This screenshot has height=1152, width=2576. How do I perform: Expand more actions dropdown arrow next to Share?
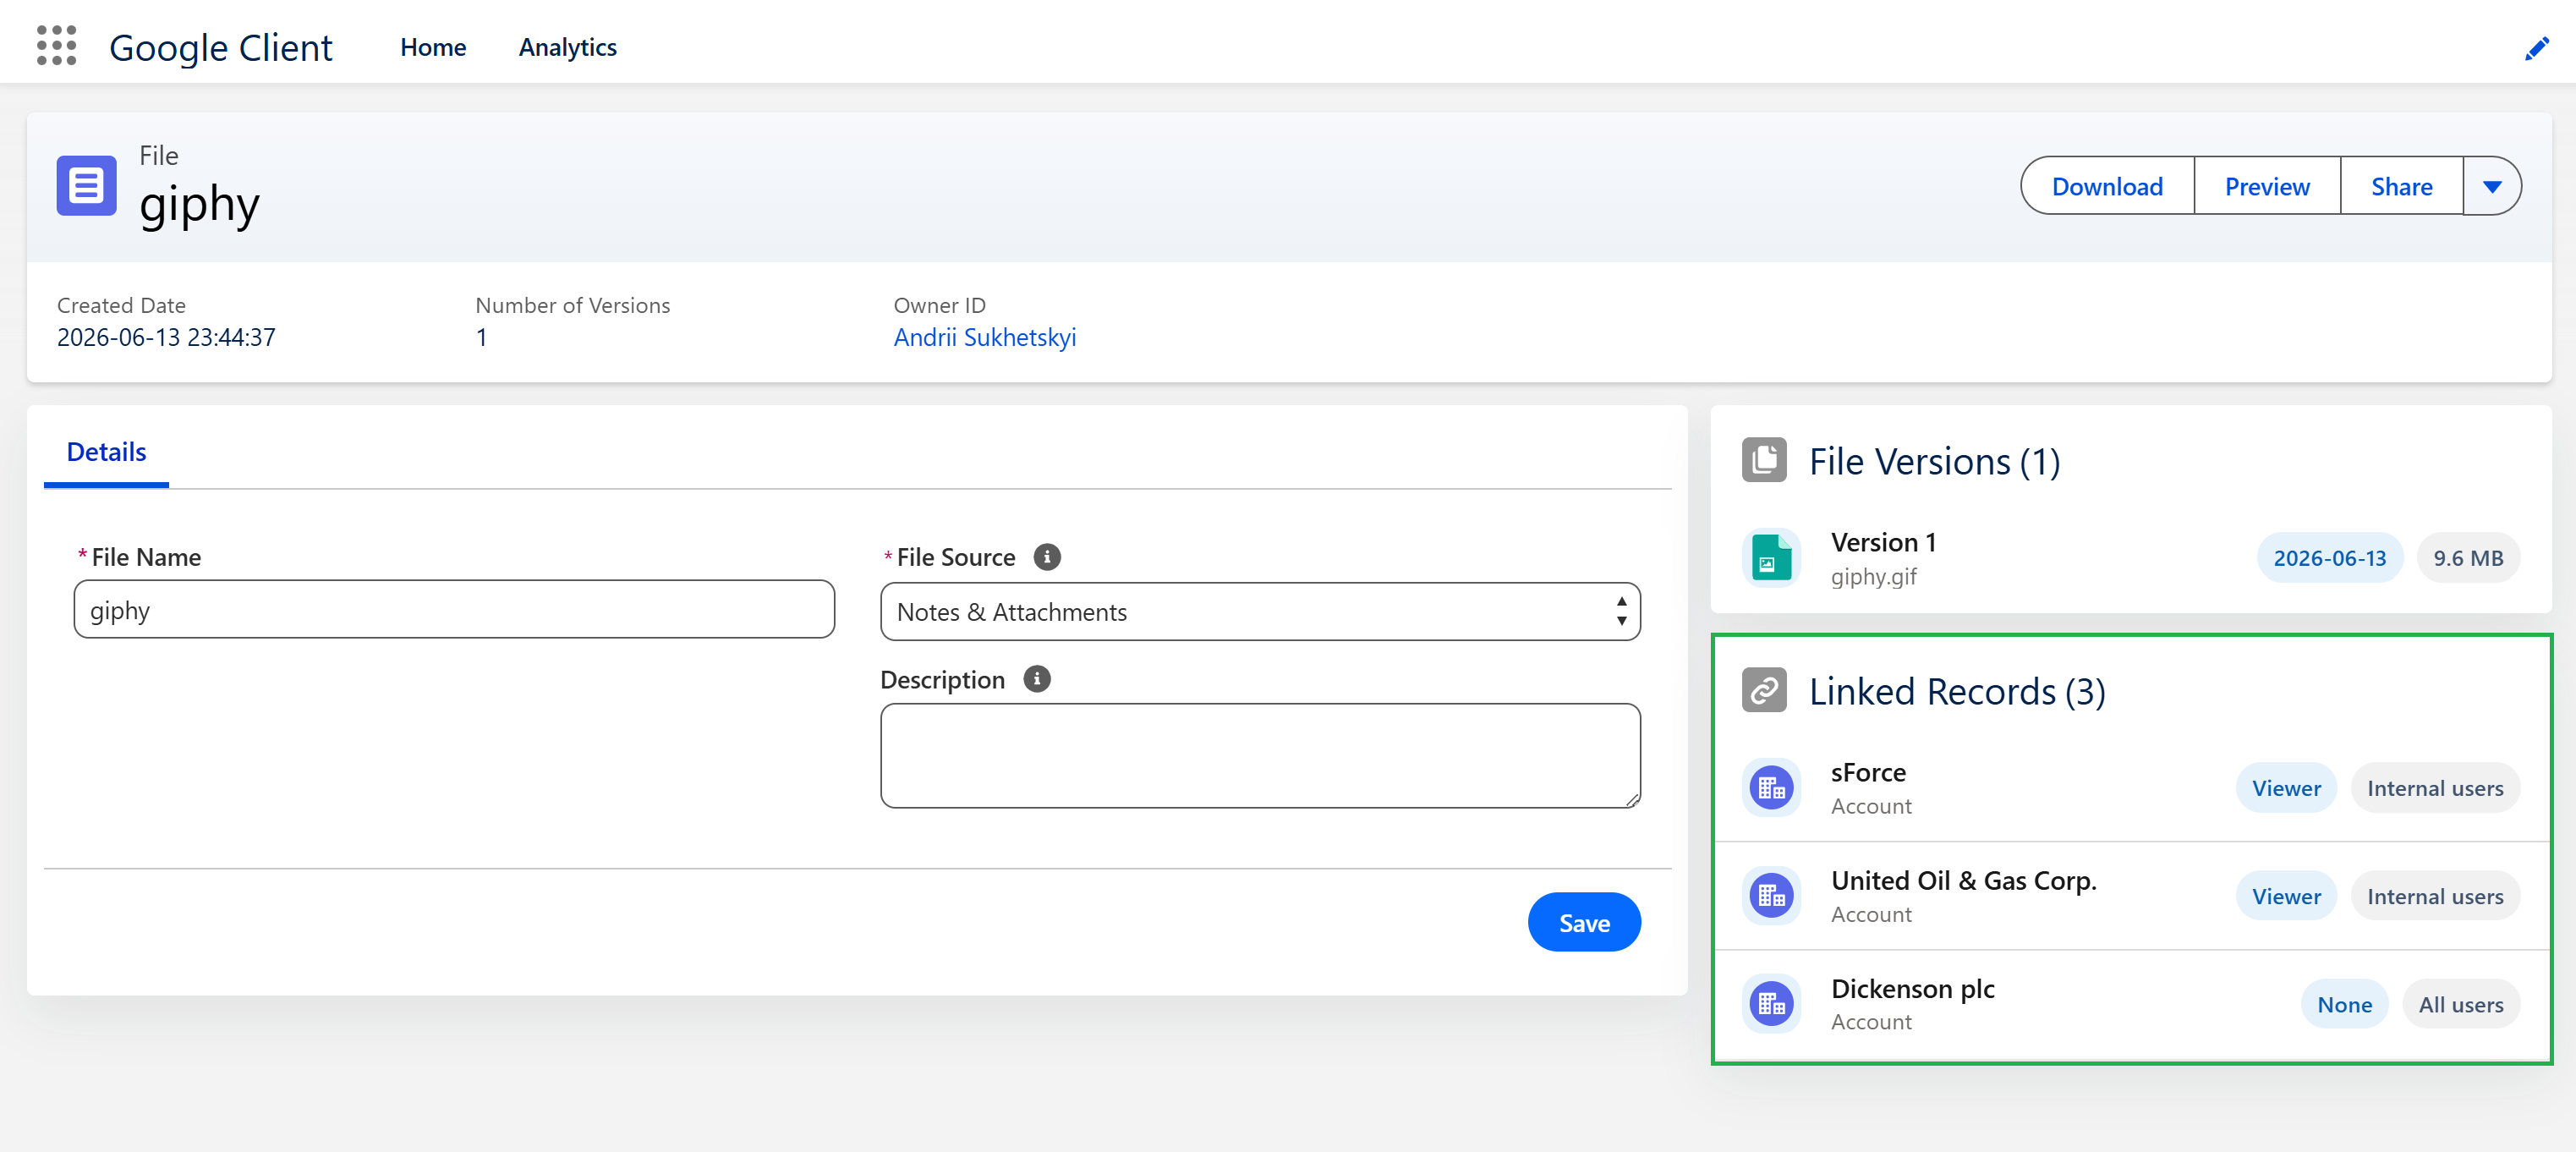2491,186
